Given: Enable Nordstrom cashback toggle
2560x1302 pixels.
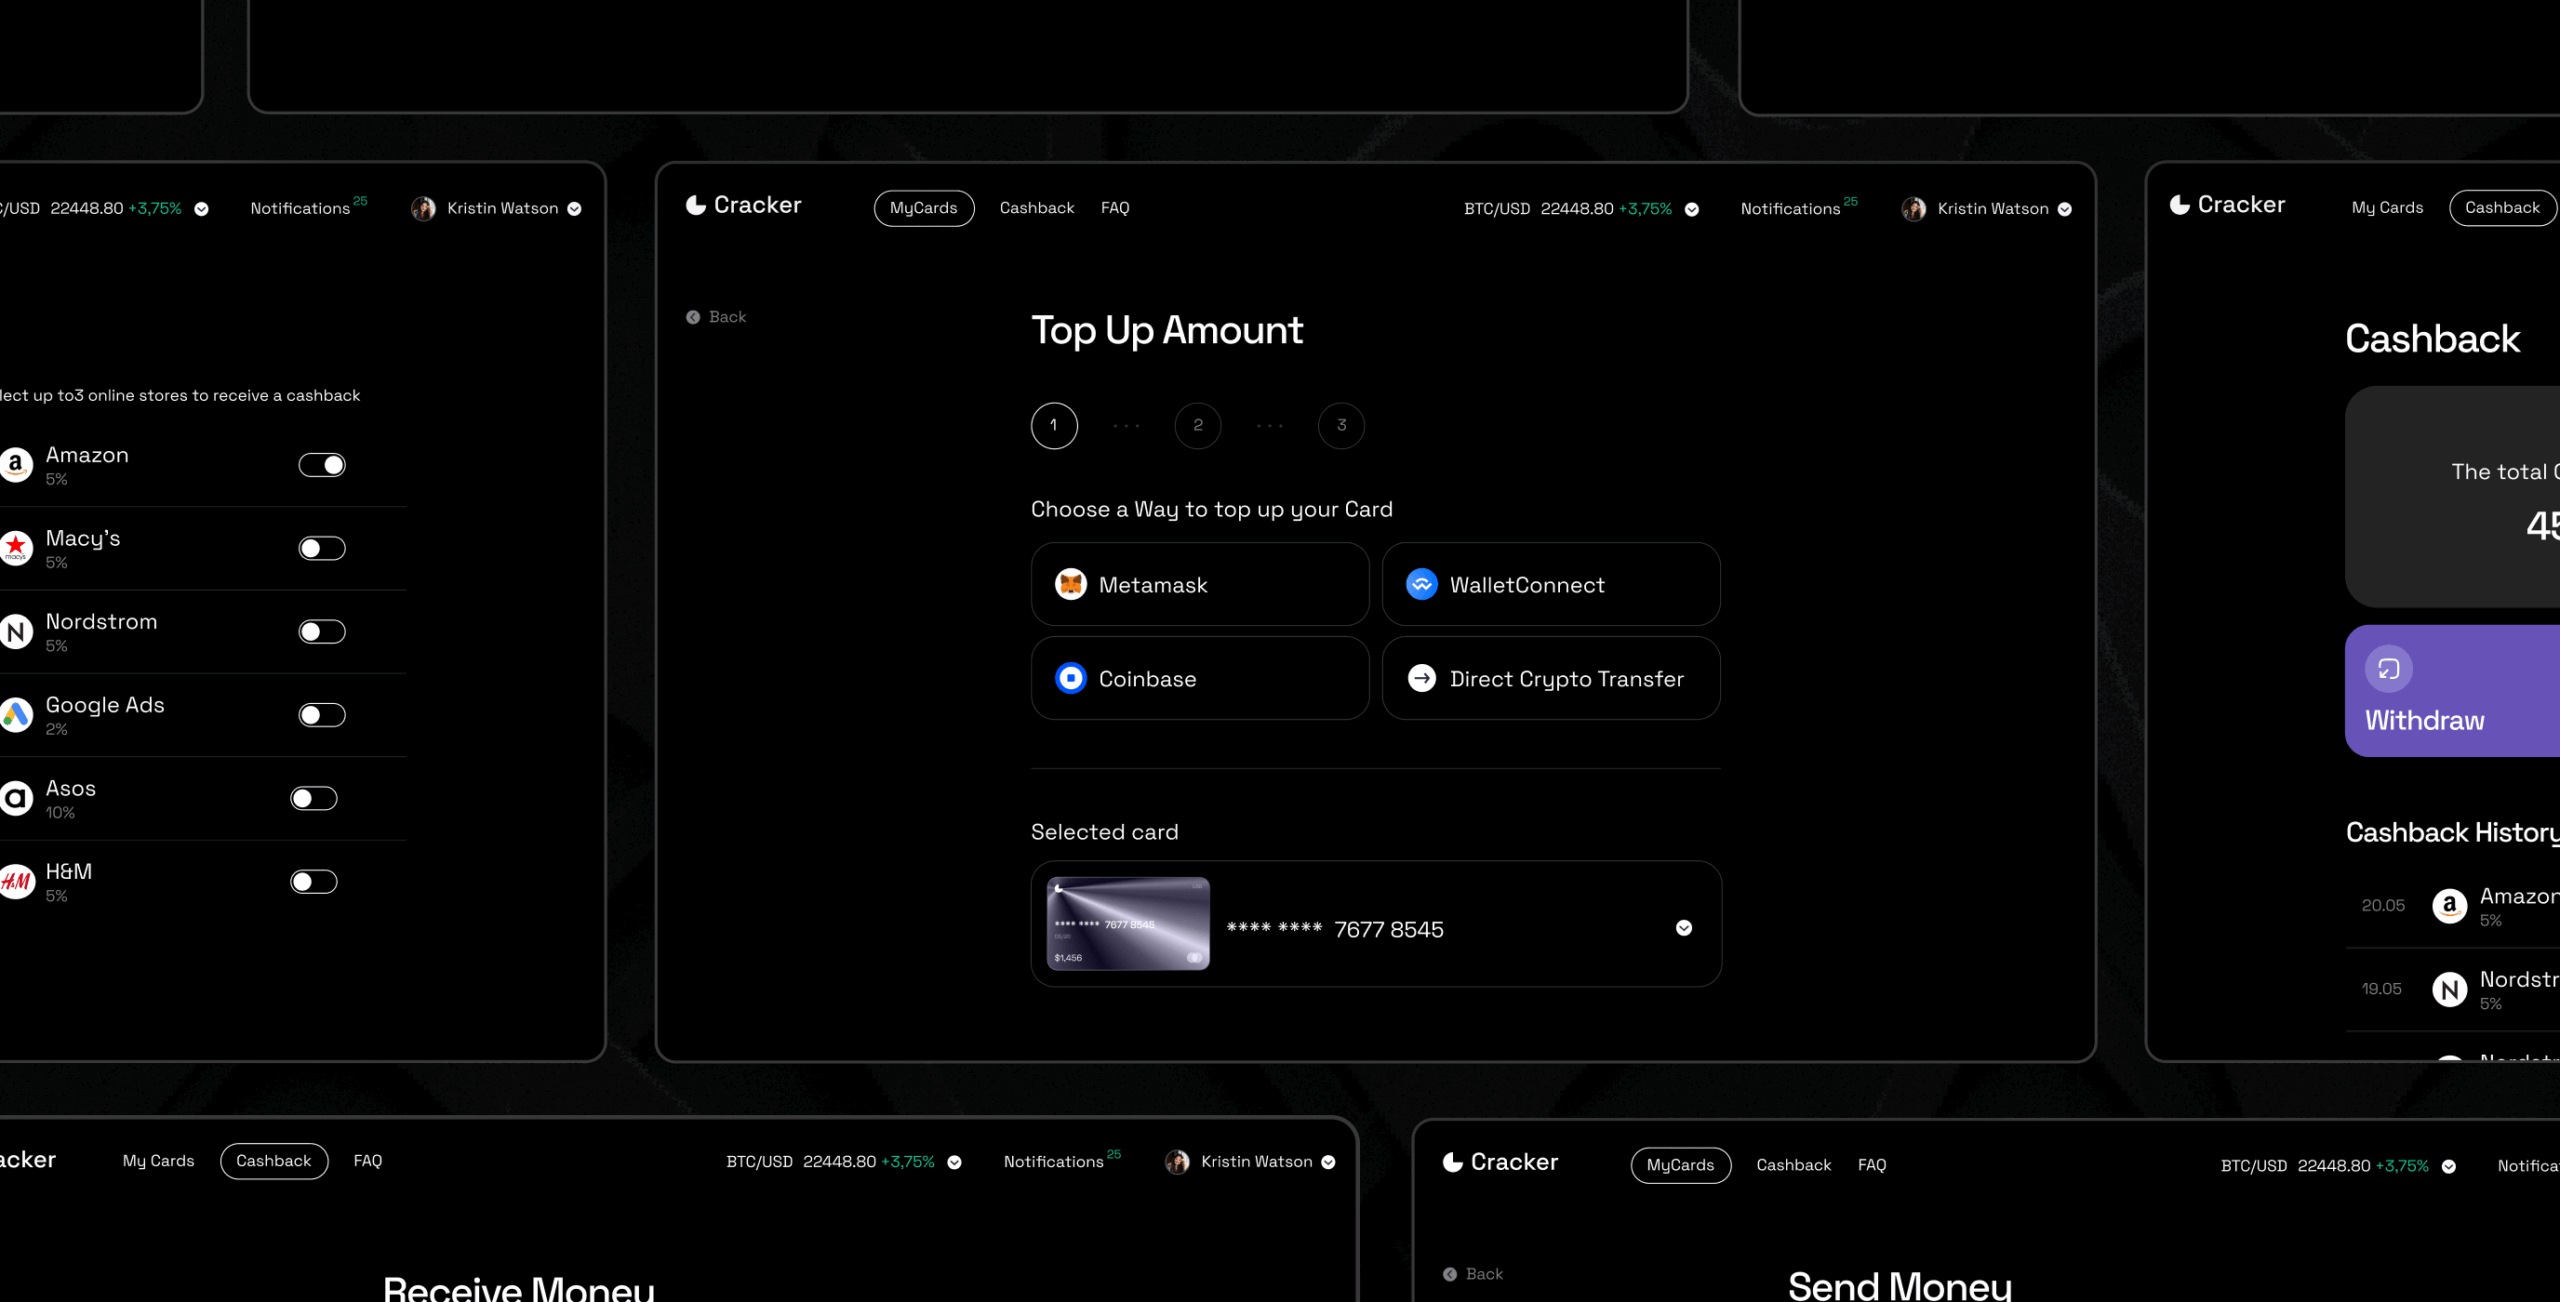Looking at the screenshot, I should tap(322, 632).
